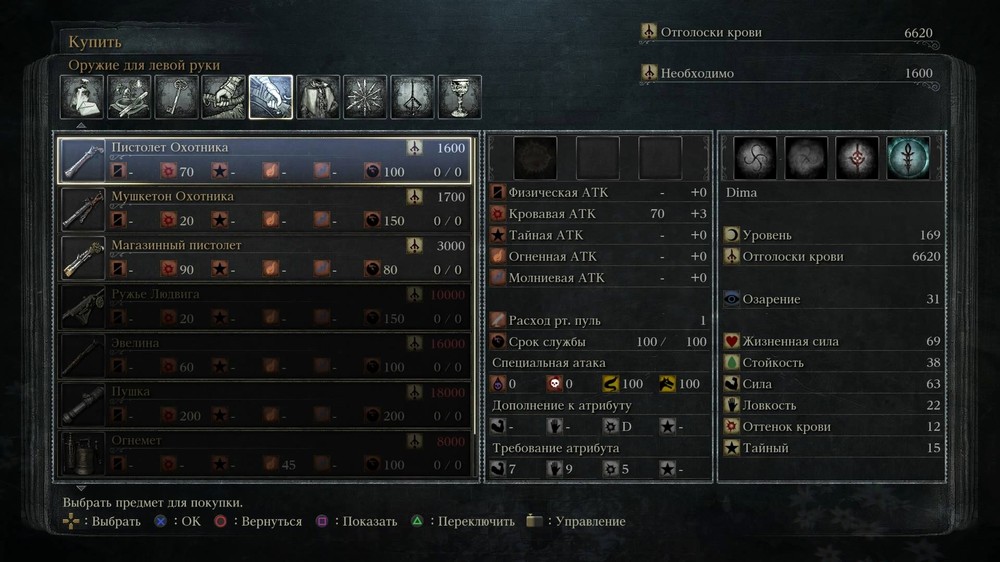Select the starburst gem category icon
The image size is (1000, 562).
coord(365,97)
